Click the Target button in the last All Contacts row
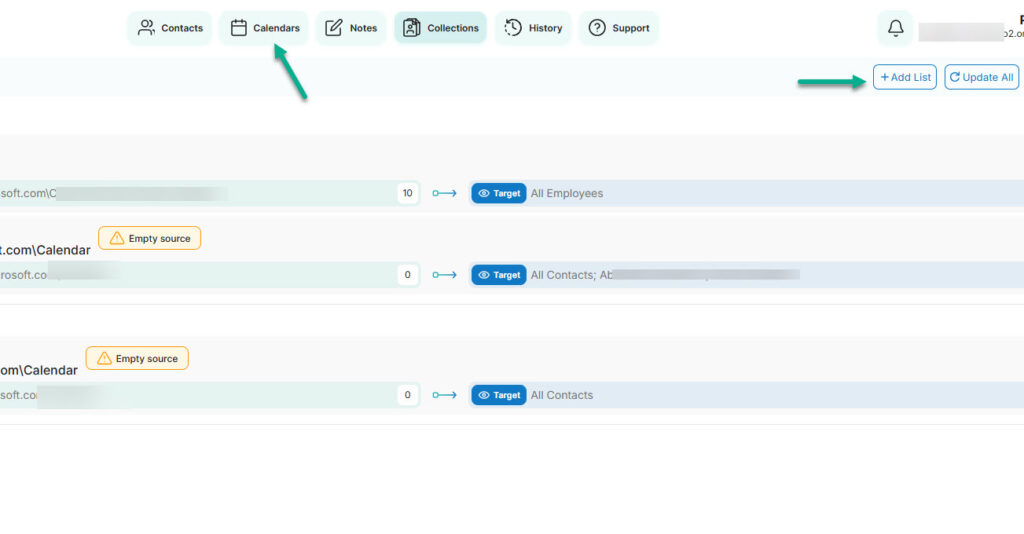 coord(499,395)
